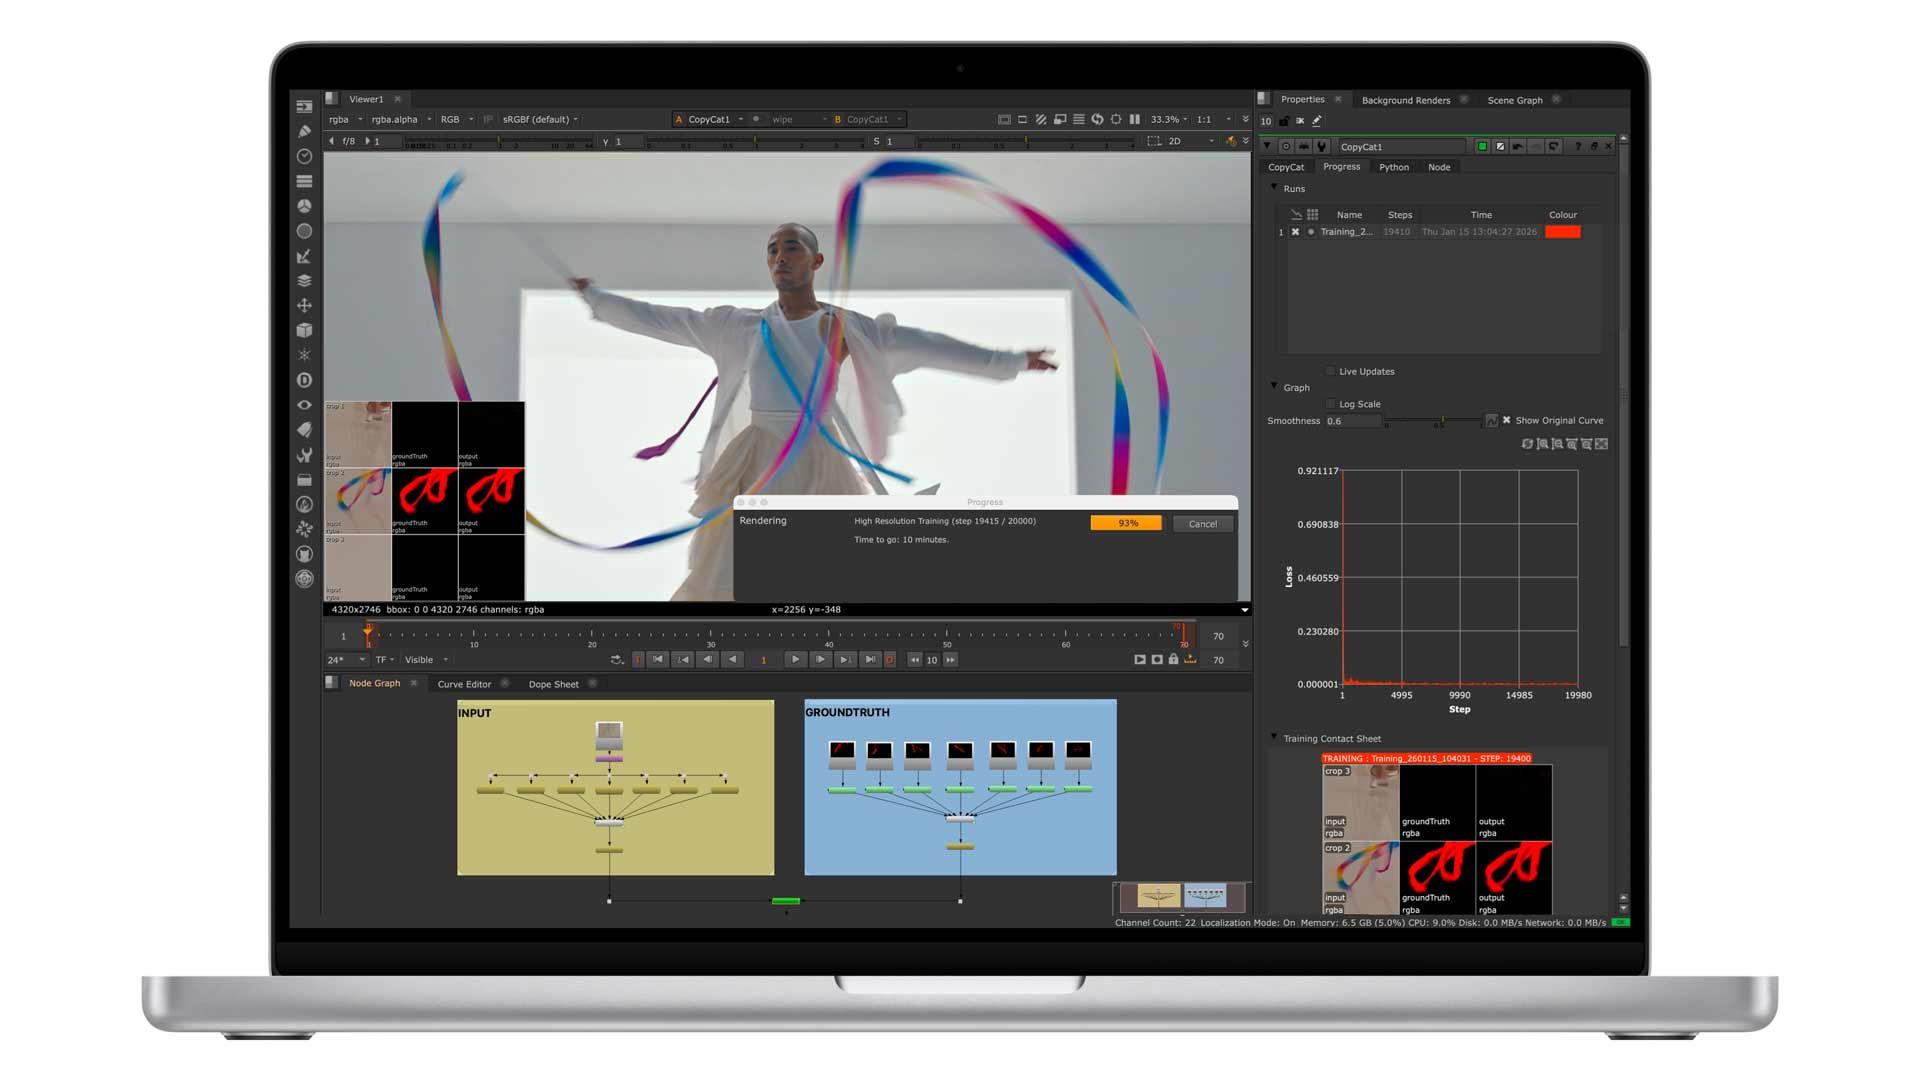1920x1080 pixels.
Task: Click the Background Renders tab
Action: [1405, 100]
